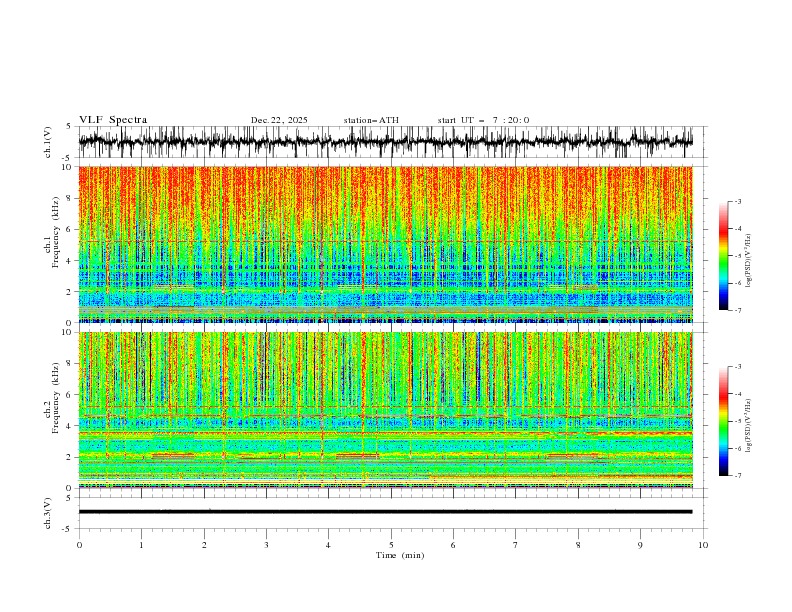Click the "ch.2 Frequency (kHz)" axis label
Viewport: 792px width, 612px height.
pyautogui.click(x=52, y=398)
